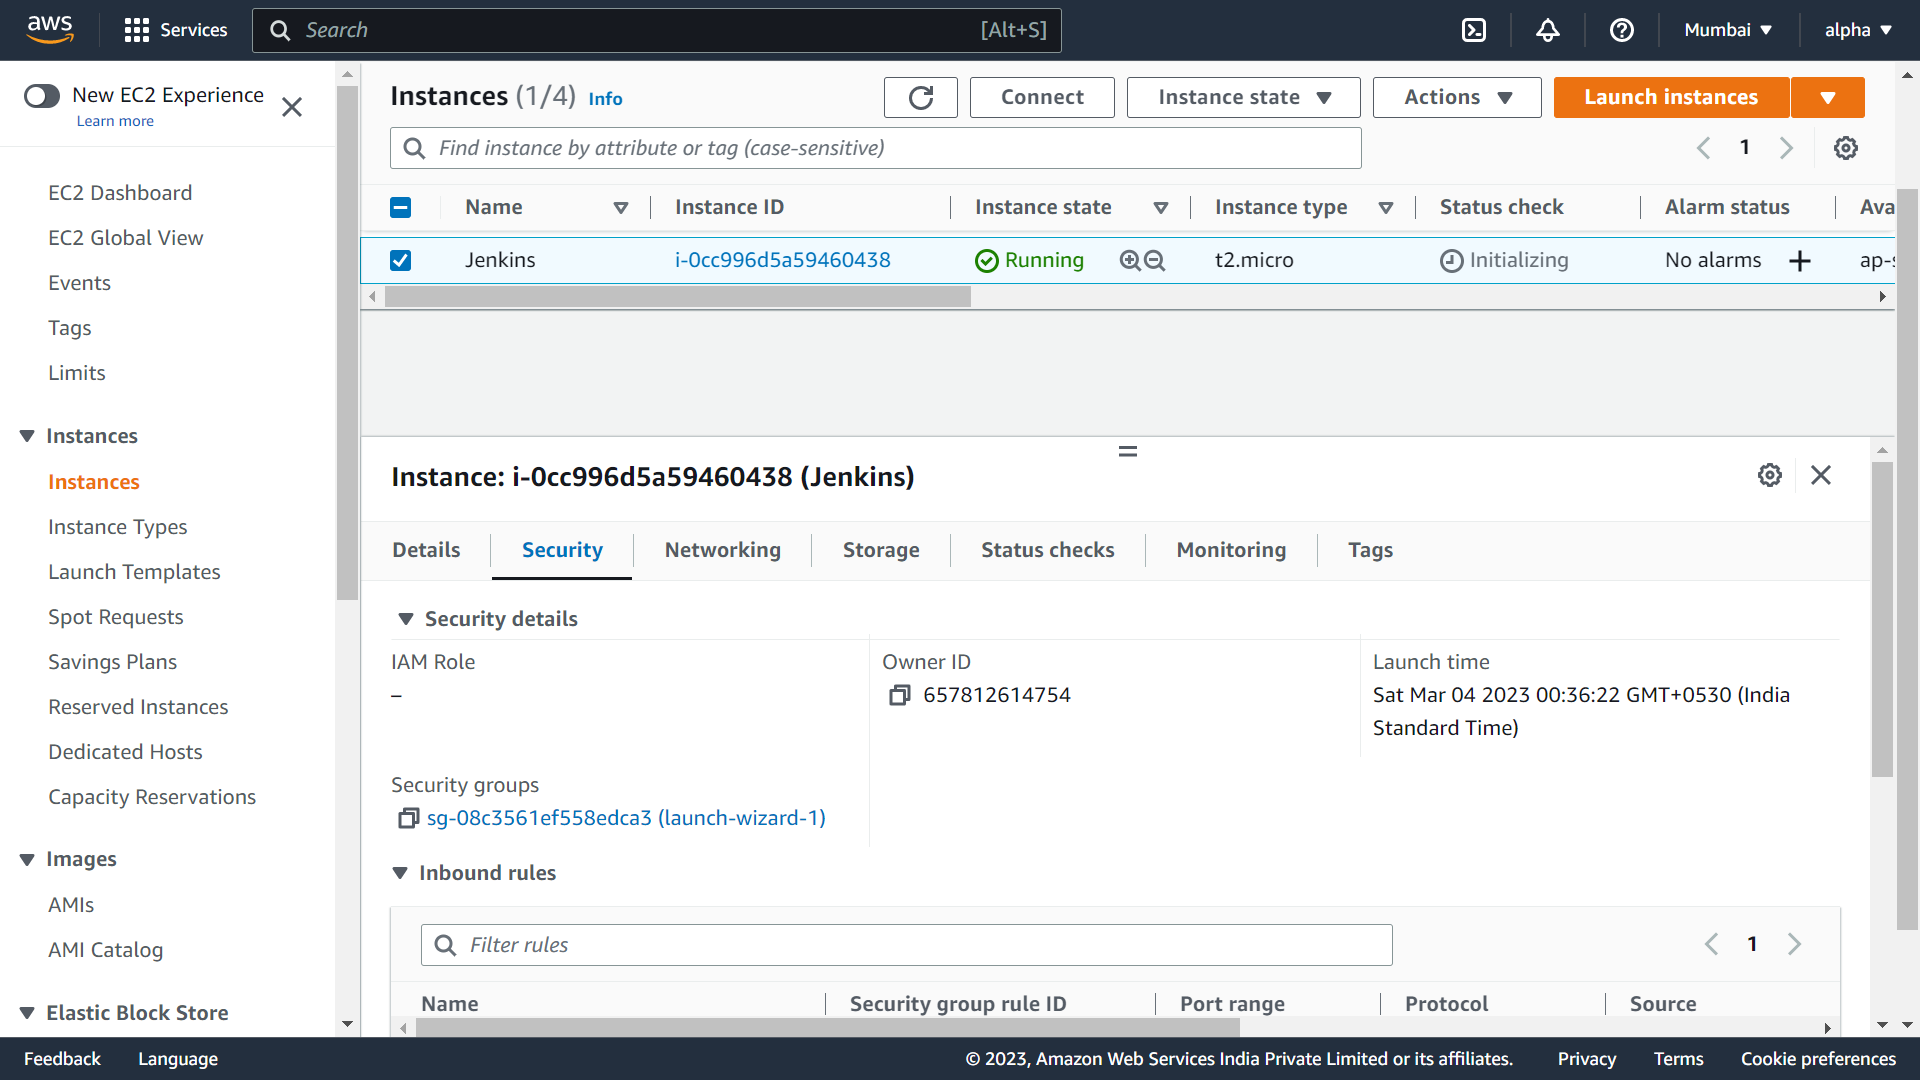Viewport: 1920px width, 1080px height.
Task: Switch to the Status checks tab
Action: pyautogui.click(x=1047, y=550)
